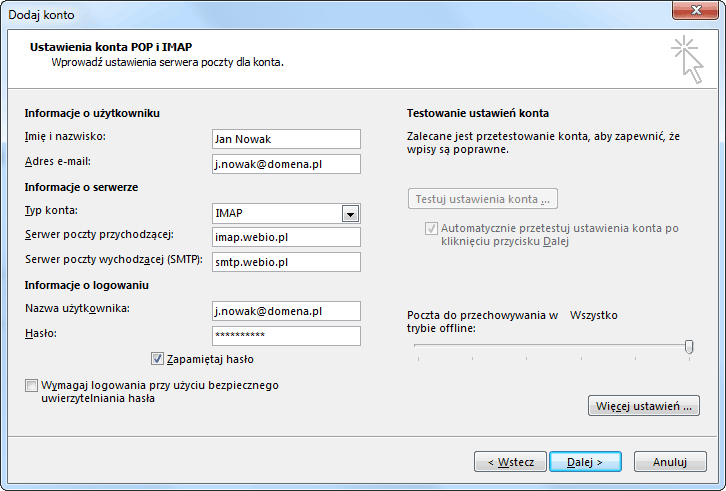The image size is (726, 491).
Task: Click the Imię i nazwisko name field
Action: coord(286,139)
